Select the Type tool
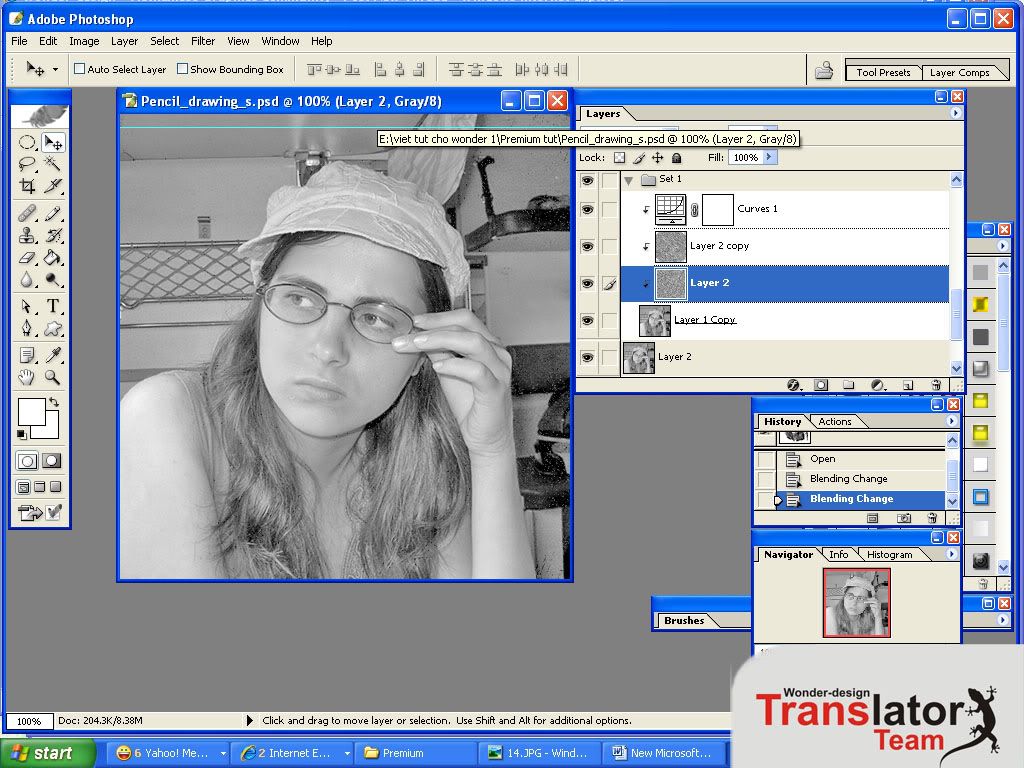This screenshot has width=1024, height=768. point(53,306)
